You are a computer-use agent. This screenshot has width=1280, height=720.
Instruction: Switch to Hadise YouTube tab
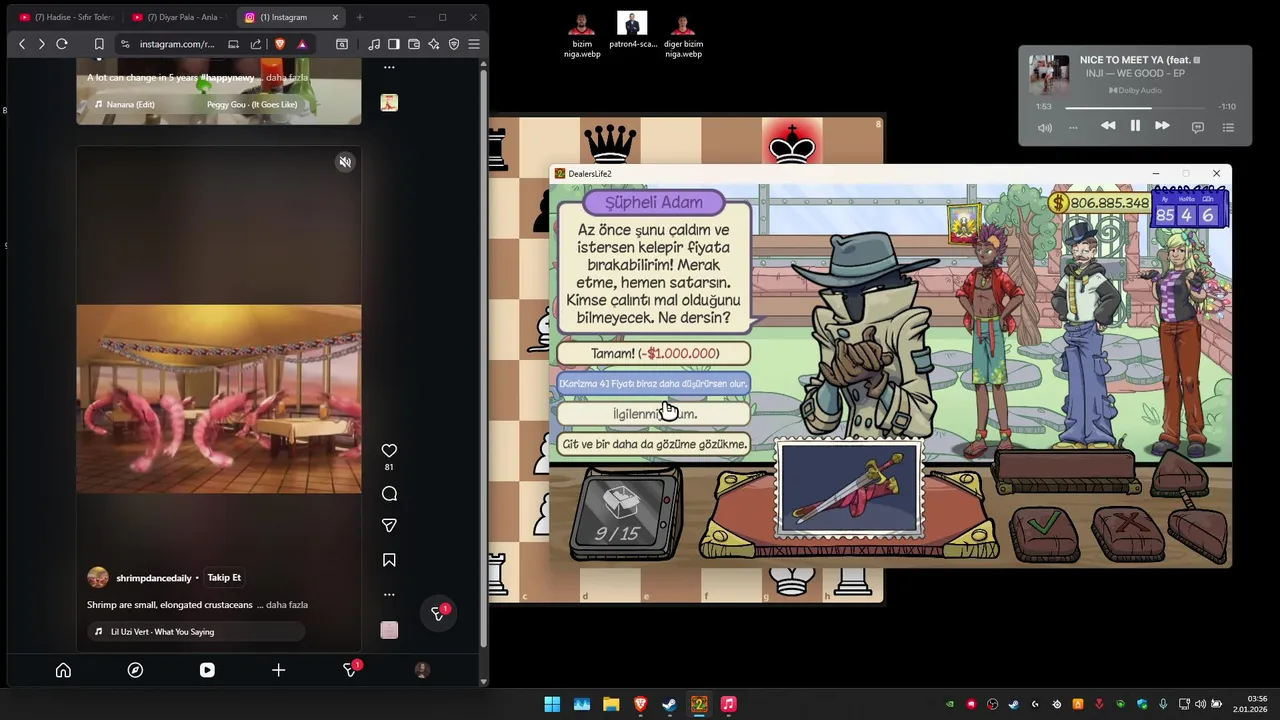(66, 17)
